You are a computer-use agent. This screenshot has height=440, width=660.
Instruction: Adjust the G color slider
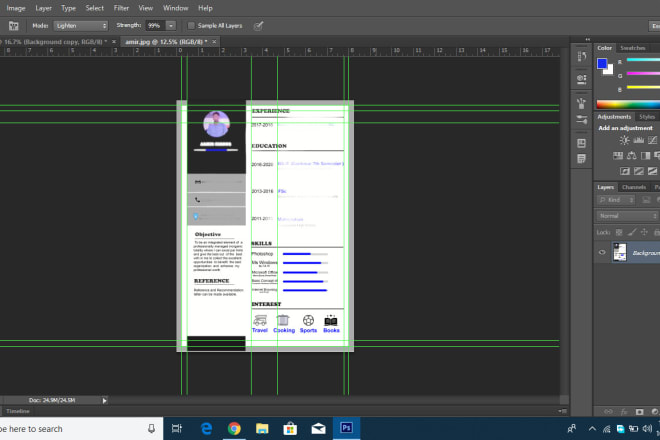pos(643,74)
